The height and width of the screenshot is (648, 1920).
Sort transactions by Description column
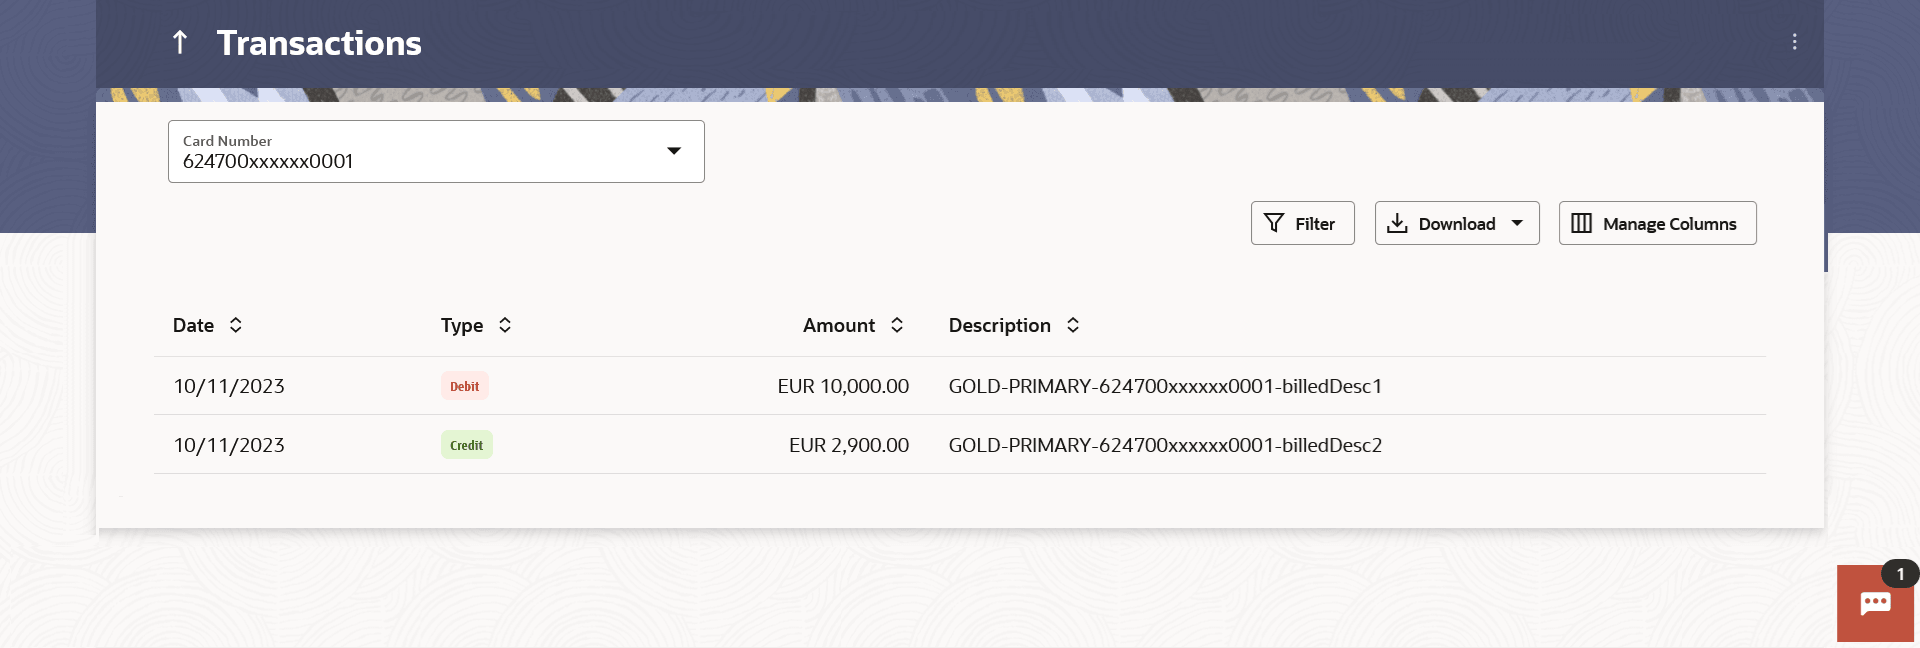1073,325
